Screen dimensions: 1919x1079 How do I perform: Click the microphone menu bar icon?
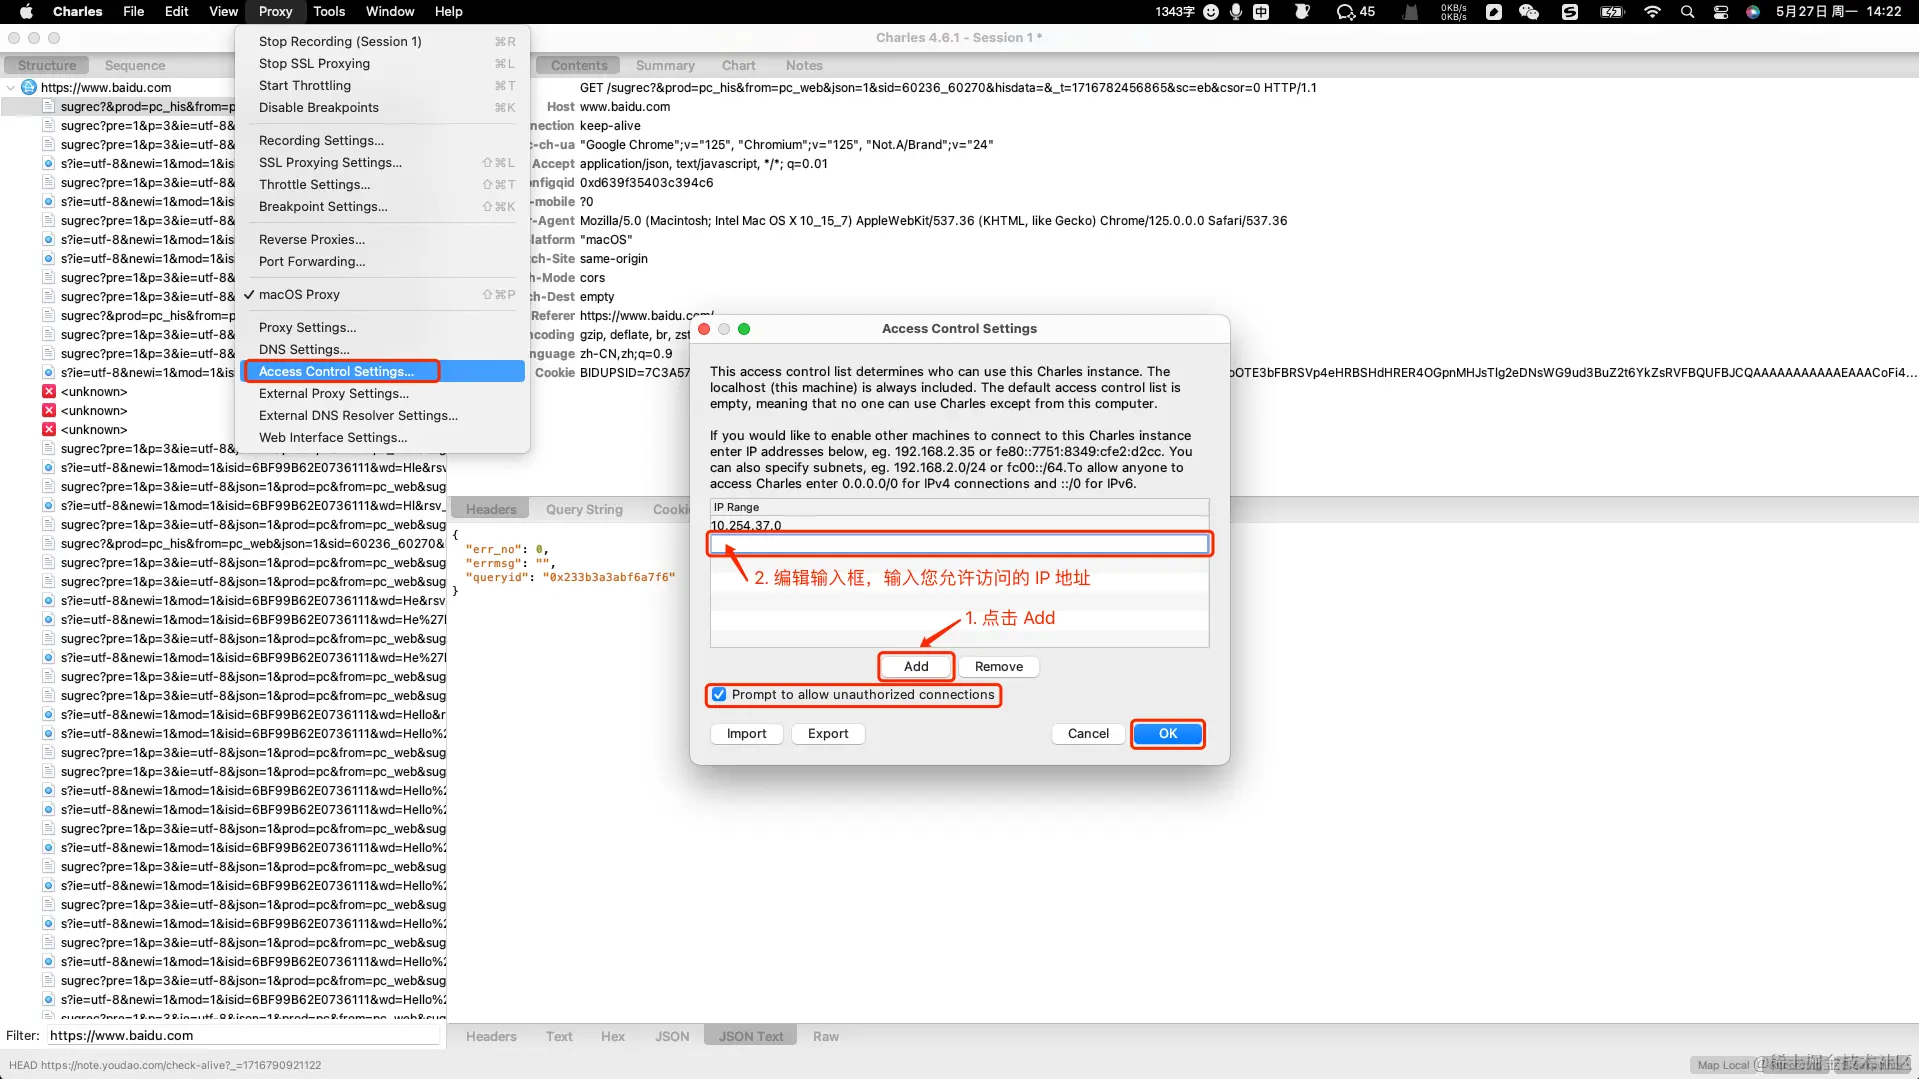pos(1236,12)
